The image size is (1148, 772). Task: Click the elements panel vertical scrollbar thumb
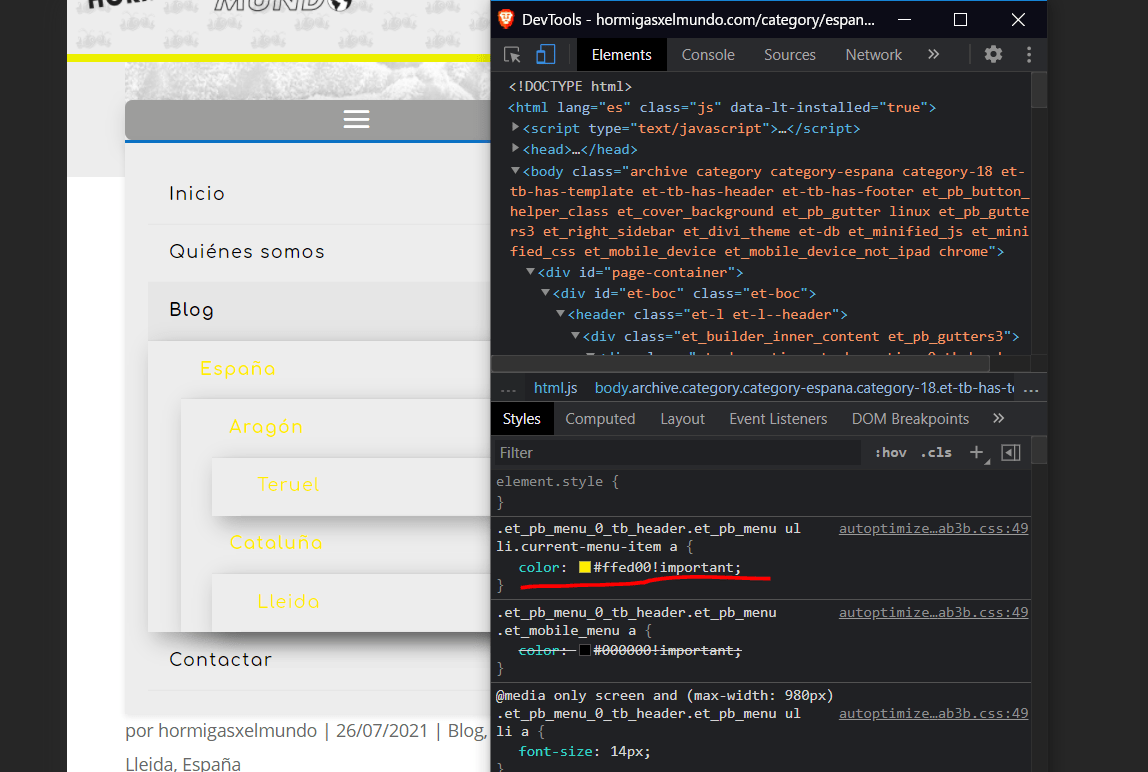click(1038, 90)
